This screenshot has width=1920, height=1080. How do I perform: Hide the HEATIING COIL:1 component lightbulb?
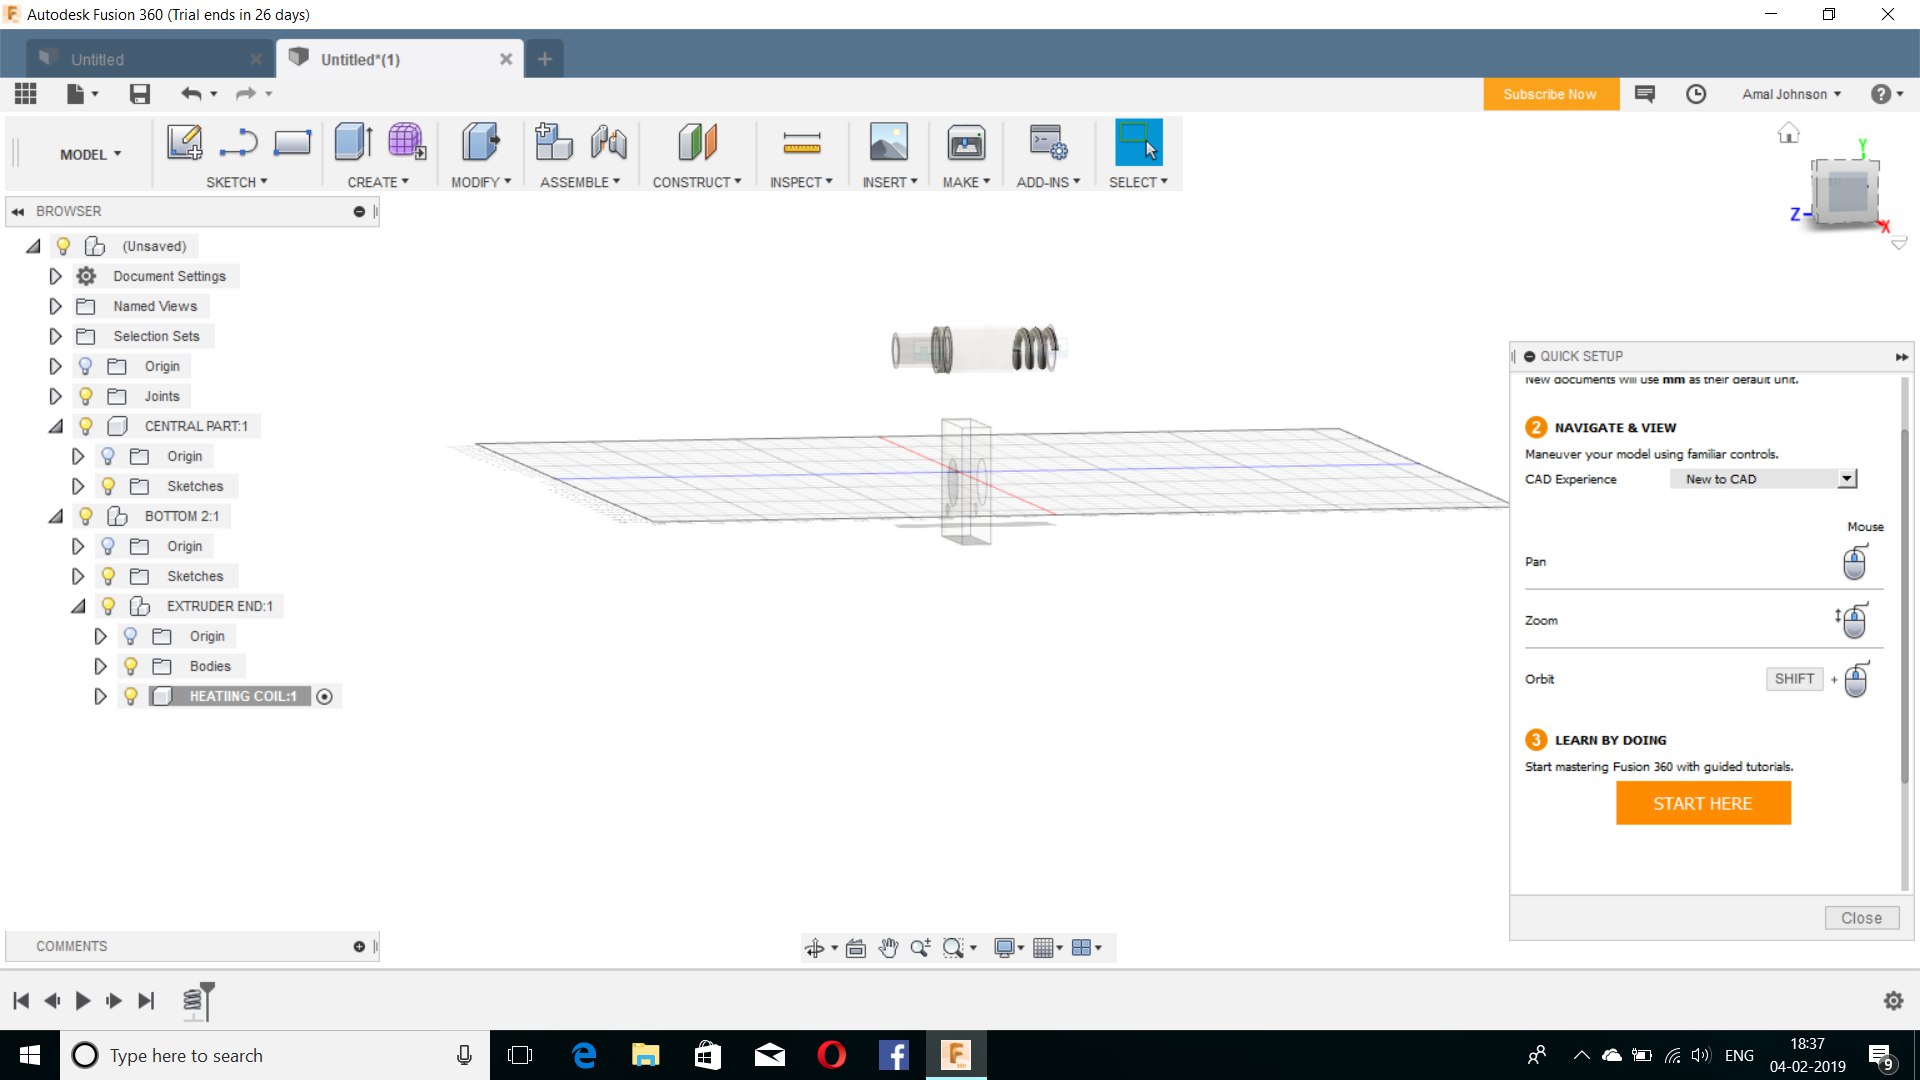click(130, 696)
